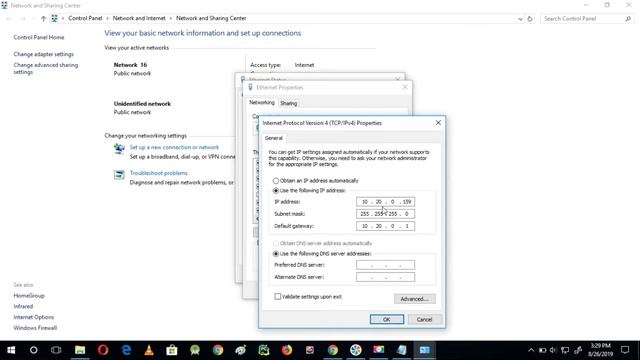Go up one level in Control Panel
Image resolution: width=640 pixels, height=360 pixels.
click(x=43, y=18)
